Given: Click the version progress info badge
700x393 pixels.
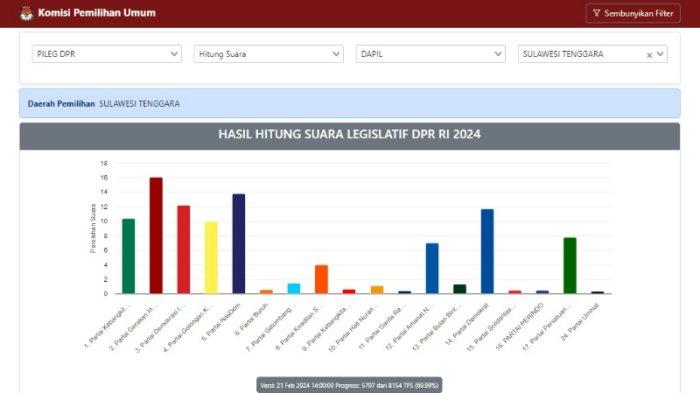Looking at the screenshot, I should (350, 385).
